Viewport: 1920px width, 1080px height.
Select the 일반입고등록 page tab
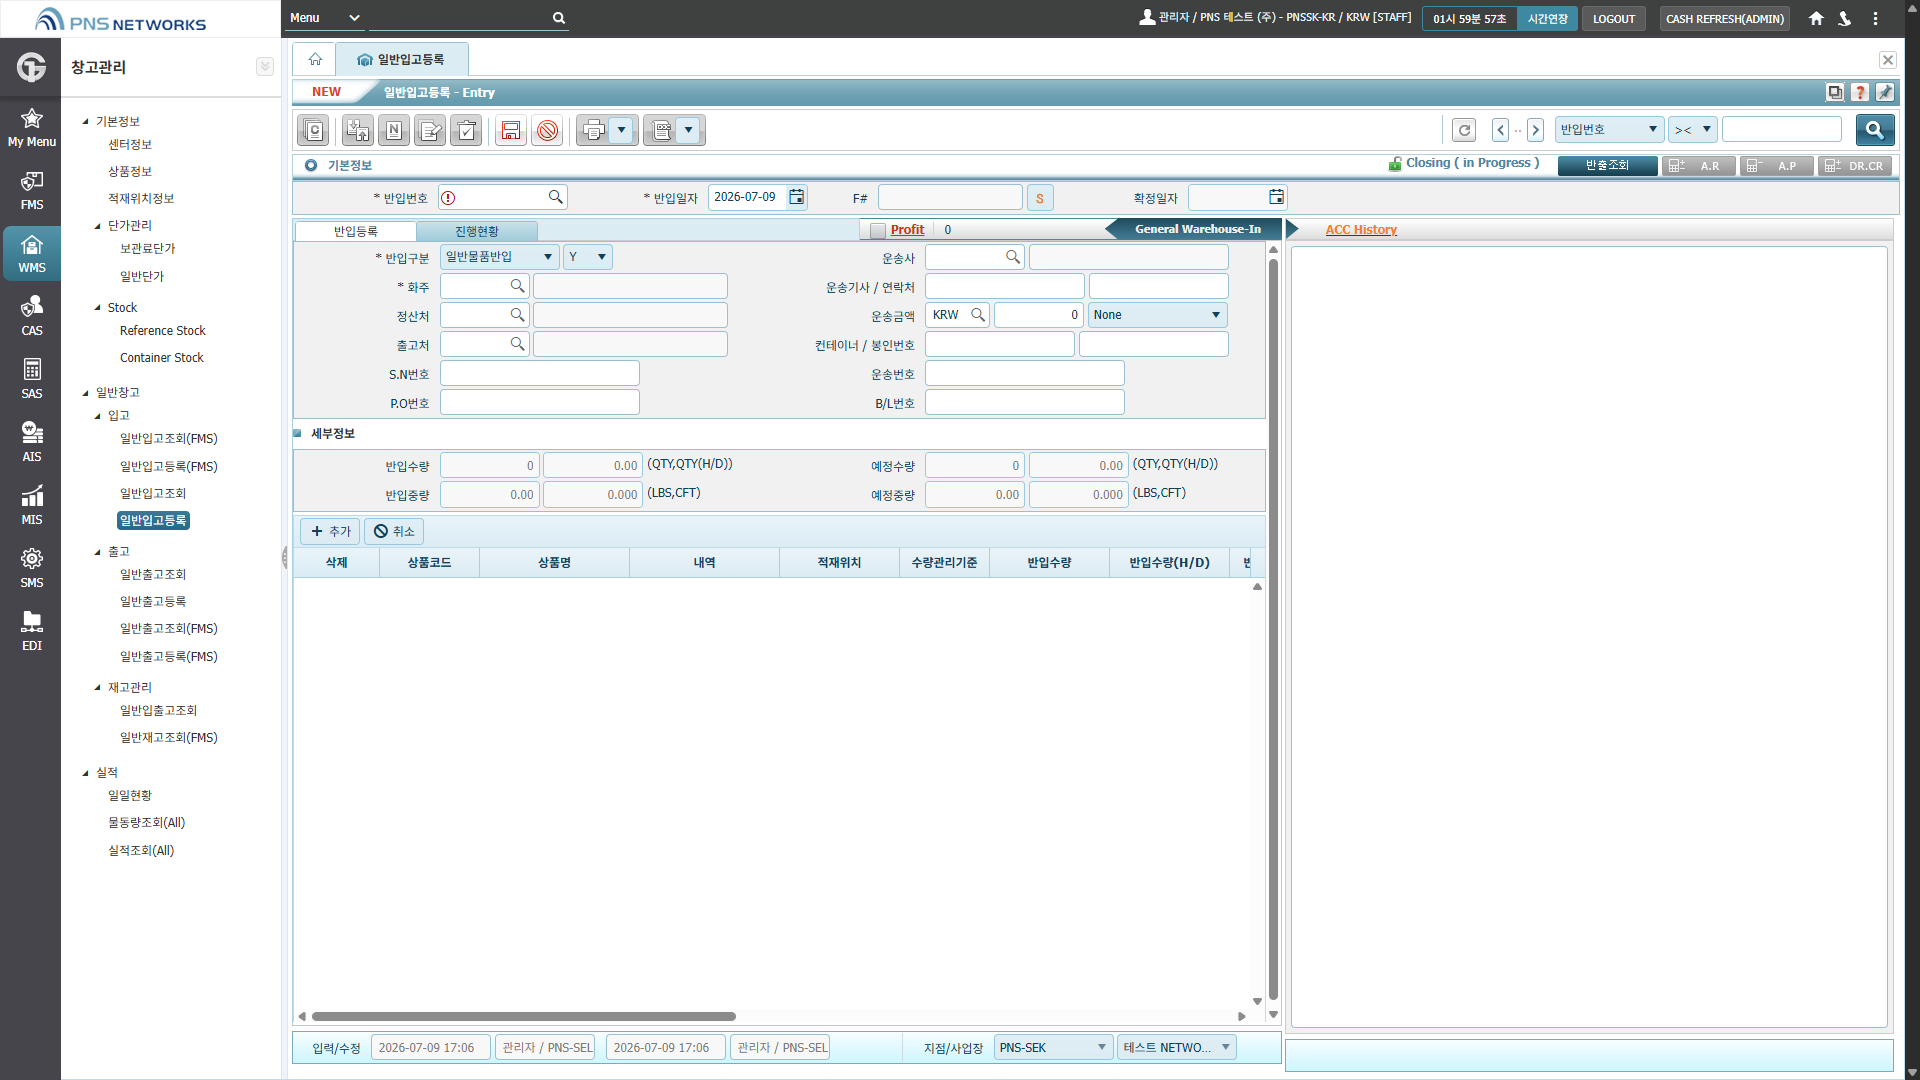tap(401, 60)
